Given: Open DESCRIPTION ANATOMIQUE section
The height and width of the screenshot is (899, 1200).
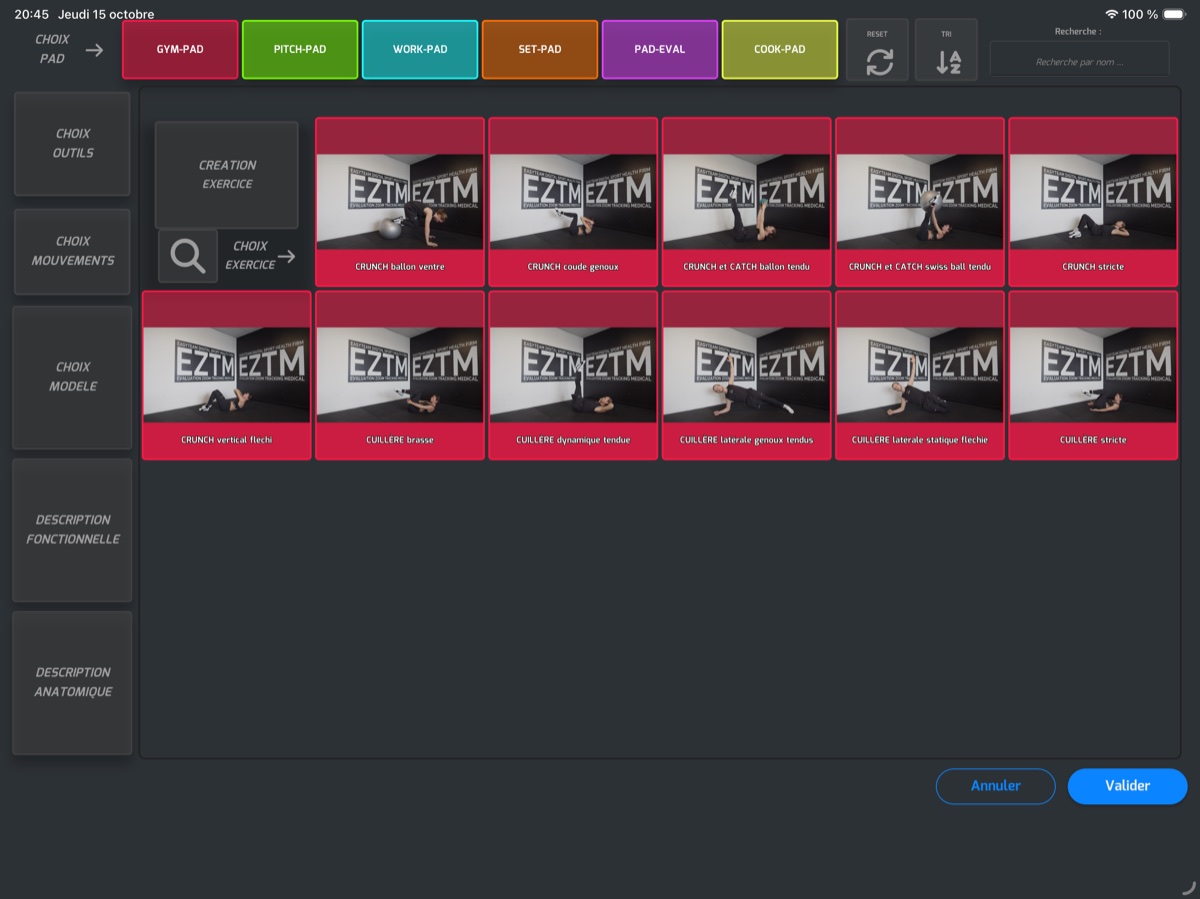Looking at the screenshot, I should 72,683.
